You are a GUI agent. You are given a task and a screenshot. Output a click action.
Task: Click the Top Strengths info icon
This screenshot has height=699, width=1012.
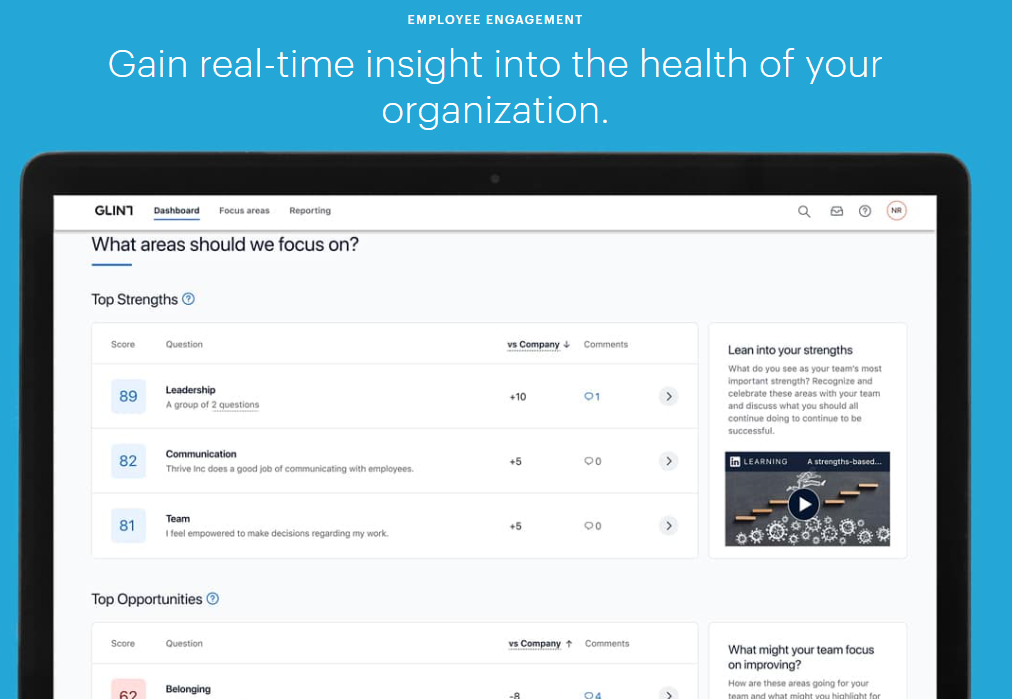pyautogui.click(x=188, y=299)
